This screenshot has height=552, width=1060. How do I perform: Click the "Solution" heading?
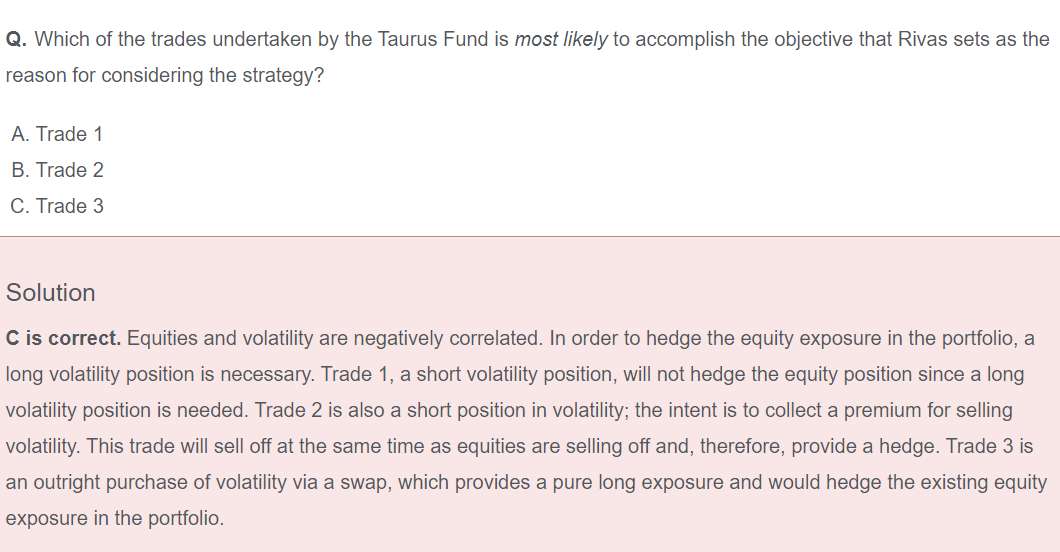point(51,293)
